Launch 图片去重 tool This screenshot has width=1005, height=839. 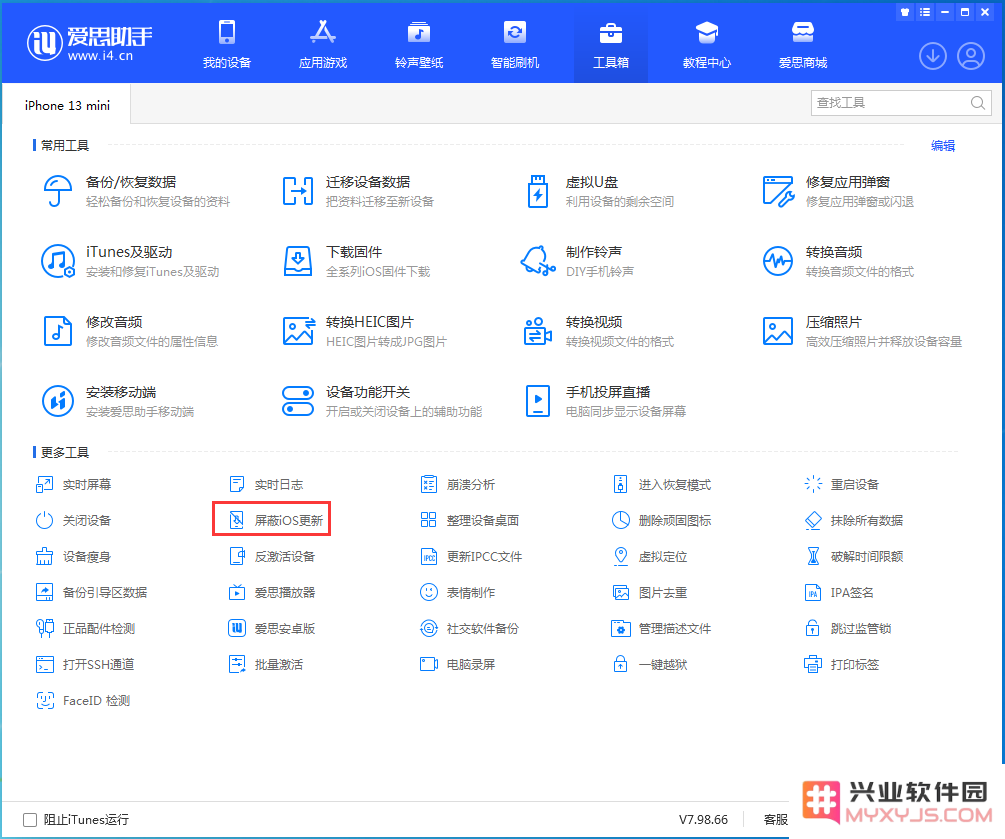(x=650, y=592)
